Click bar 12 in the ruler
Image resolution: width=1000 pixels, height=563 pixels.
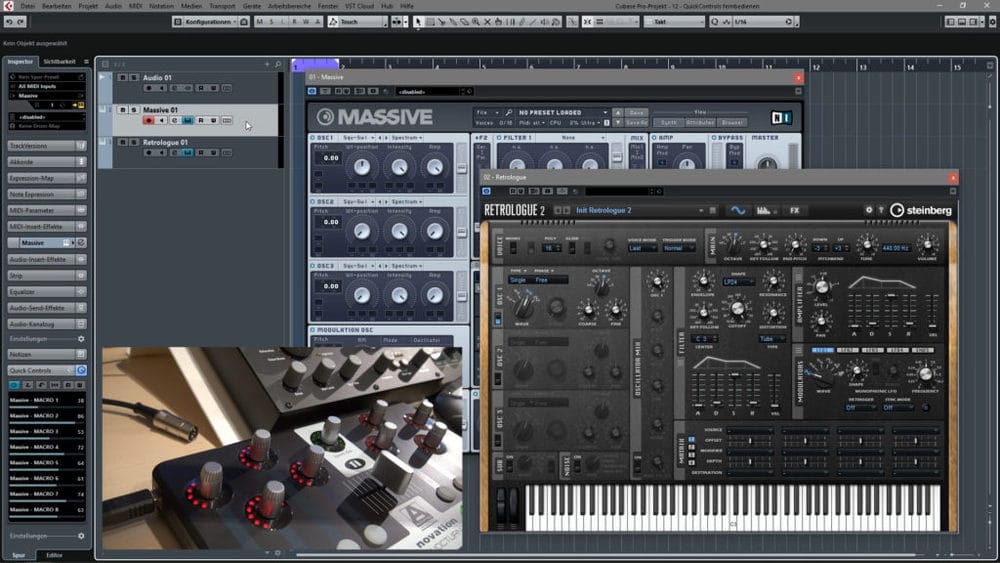[x=816, y=66]
